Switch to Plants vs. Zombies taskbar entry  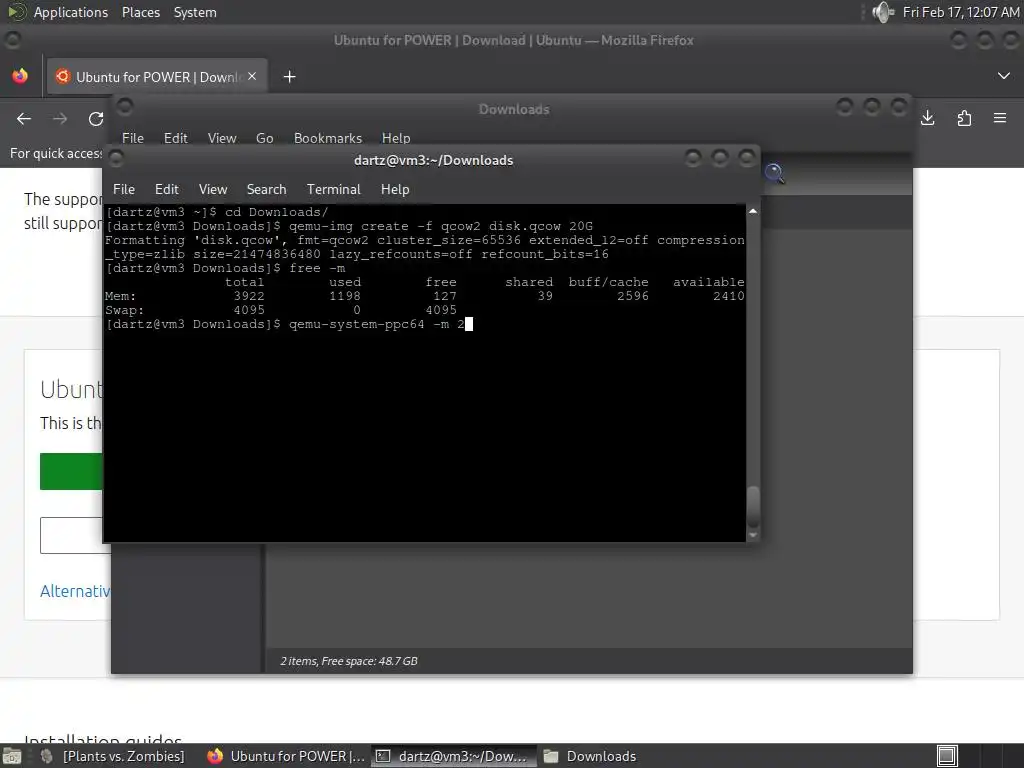coord(115,756)
